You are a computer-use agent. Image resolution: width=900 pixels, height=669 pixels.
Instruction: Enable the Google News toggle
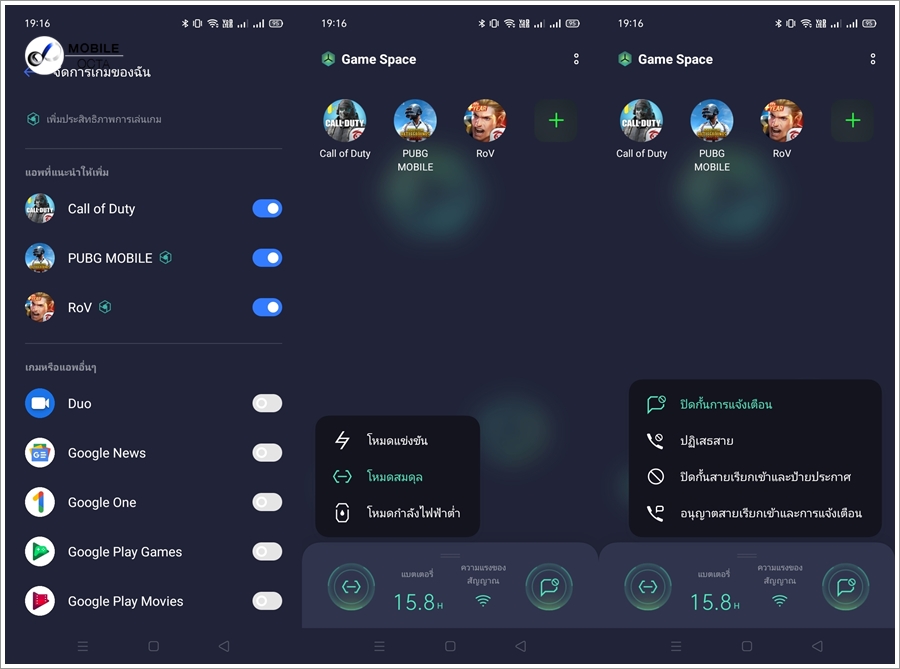[267, 453]
